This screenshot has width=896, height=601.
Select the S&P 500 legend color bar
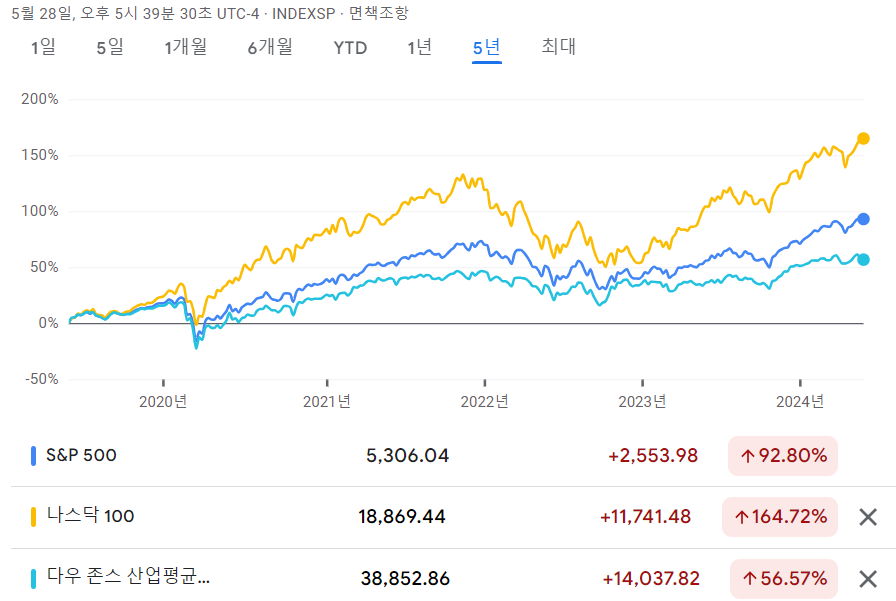coord(32,455)
